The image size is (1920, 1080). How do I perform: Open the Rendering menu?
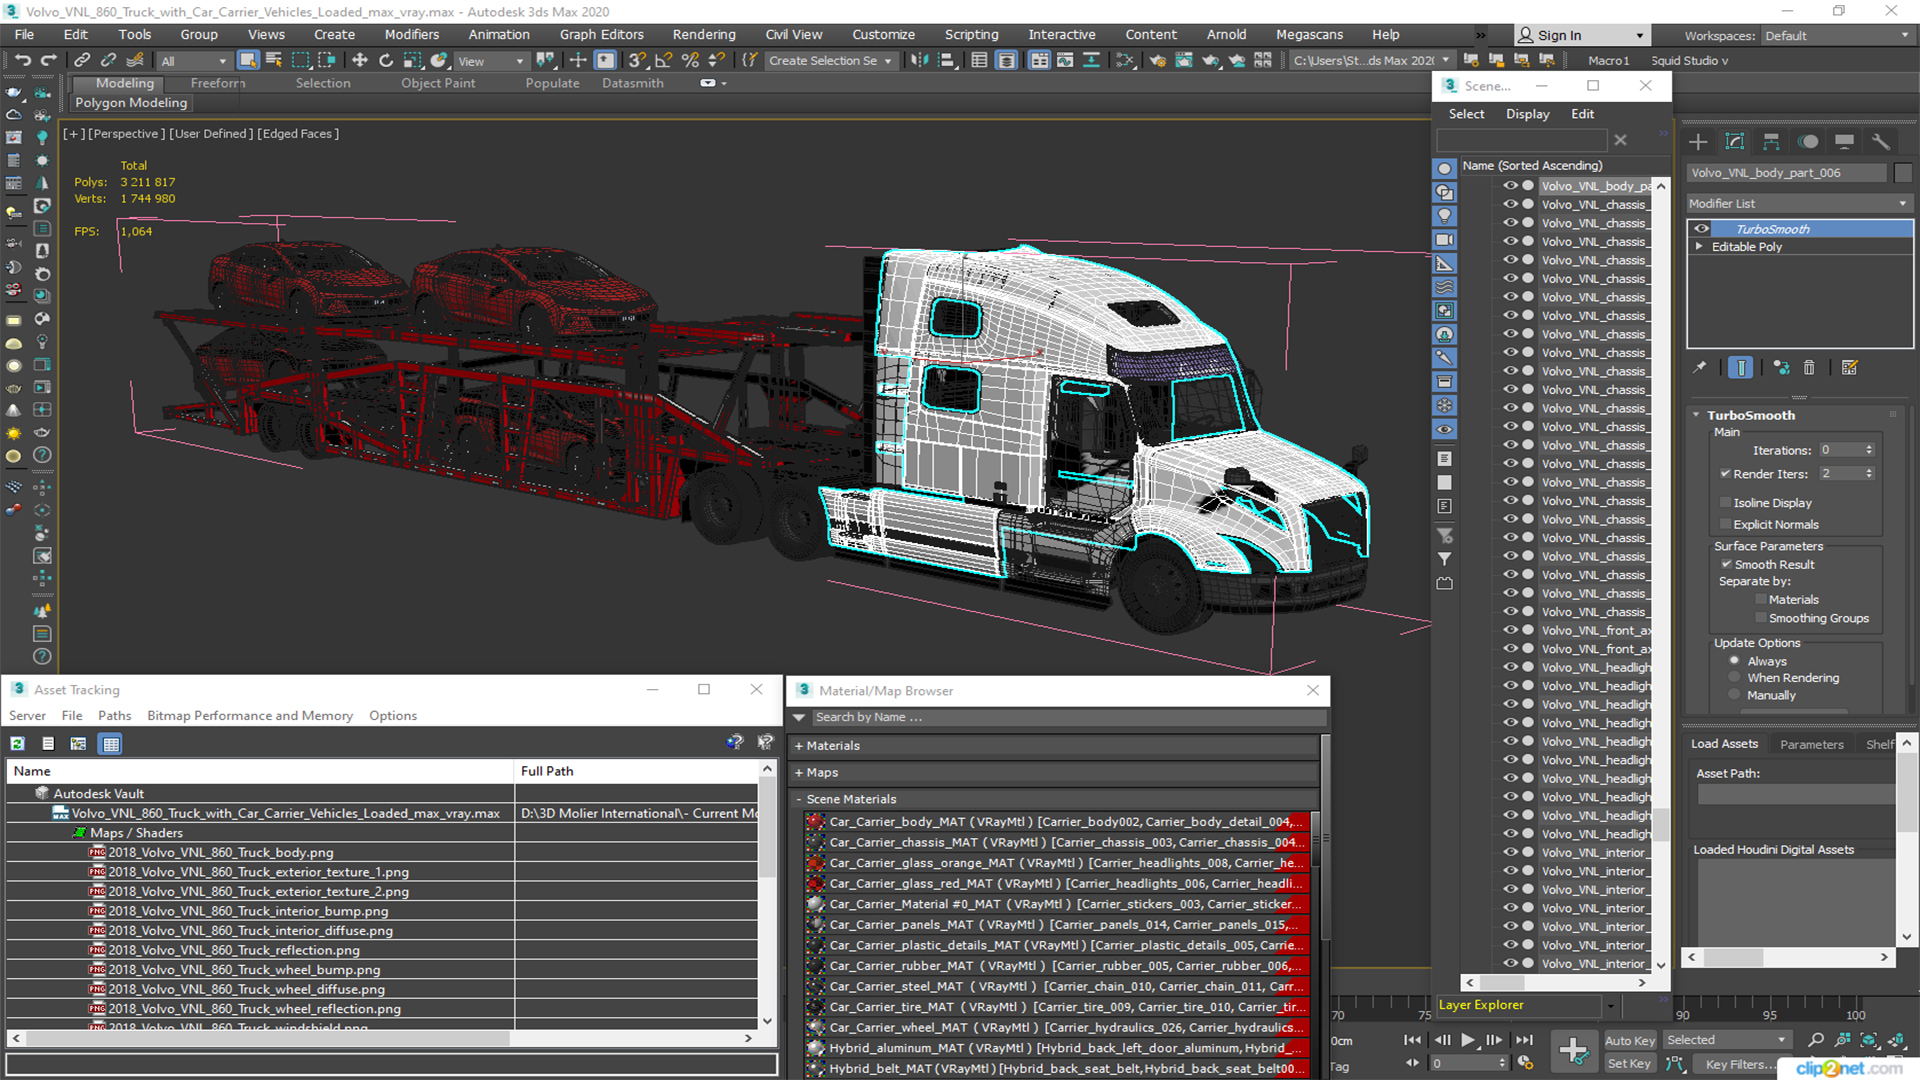pos(704,34)
